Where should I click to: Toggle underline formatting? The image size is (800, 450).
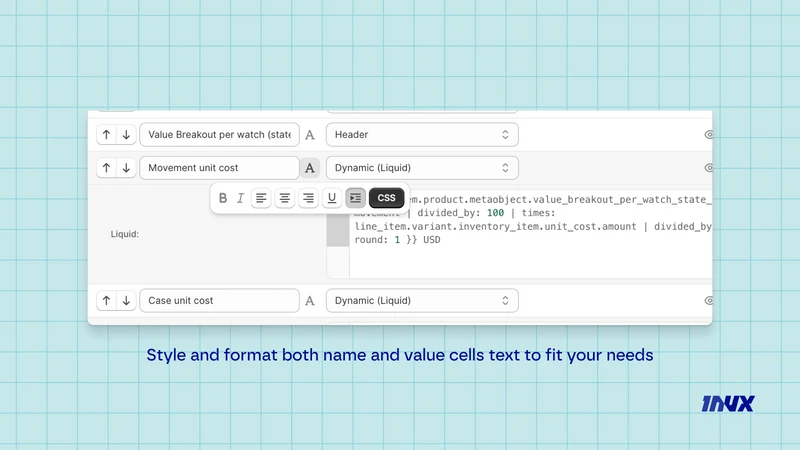[x=332, y=198]
